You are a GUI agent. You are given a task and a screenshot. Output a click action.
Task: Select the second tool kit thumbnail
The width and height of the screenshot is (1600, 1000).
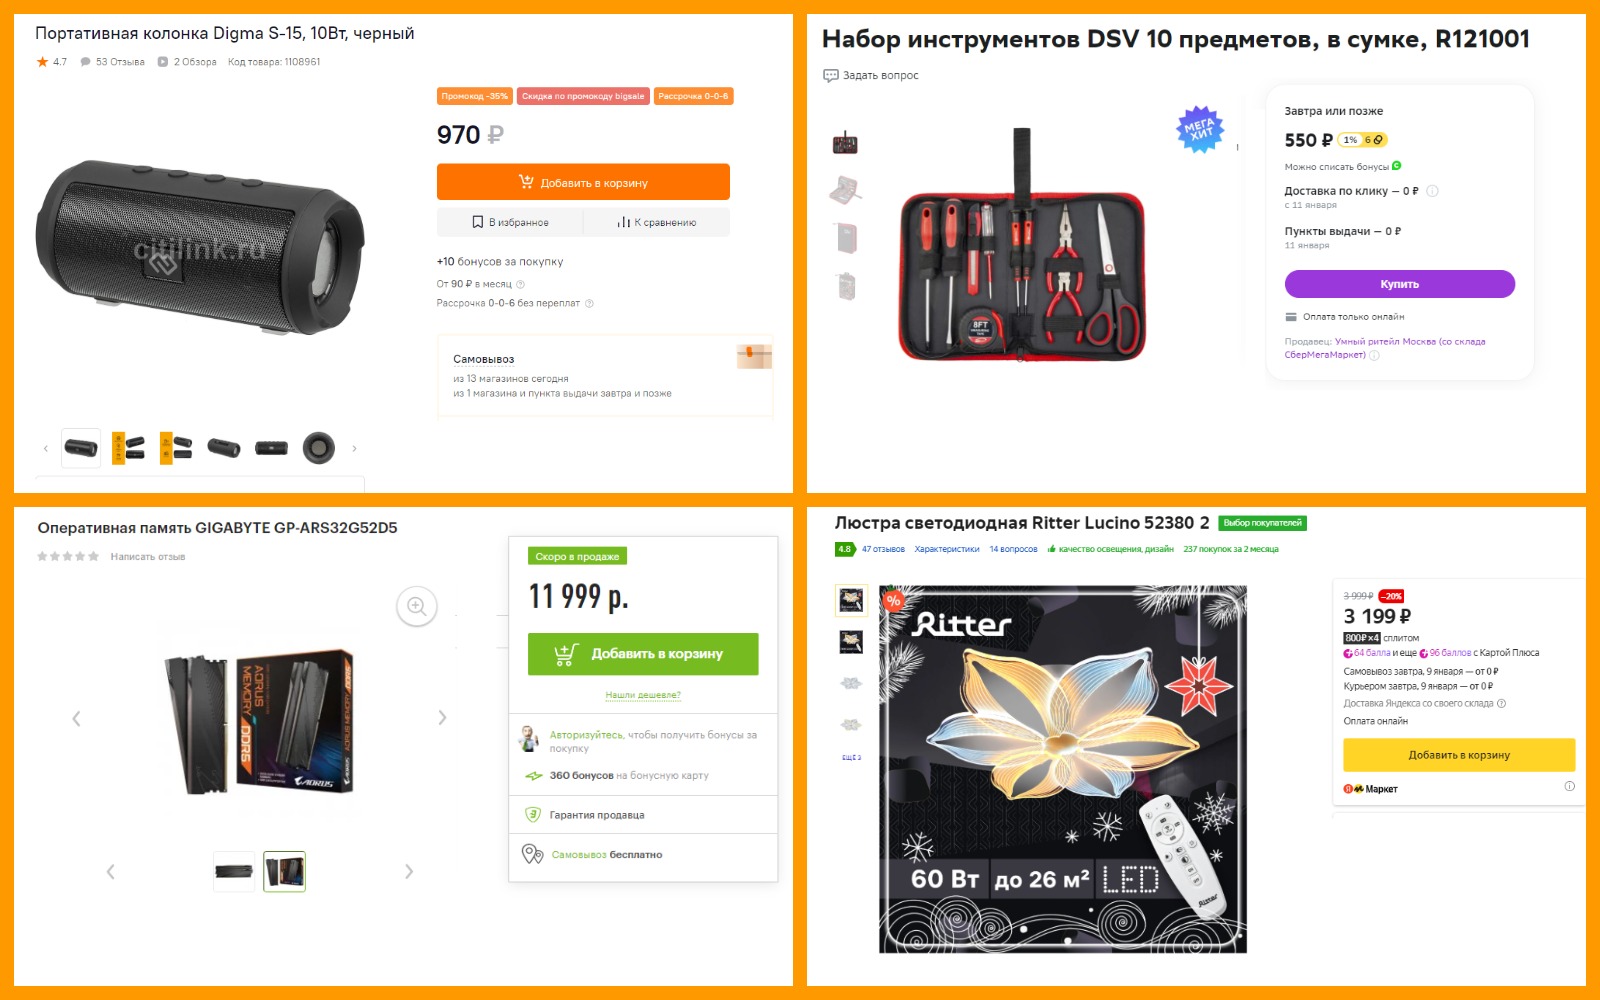tap(846, 189)
